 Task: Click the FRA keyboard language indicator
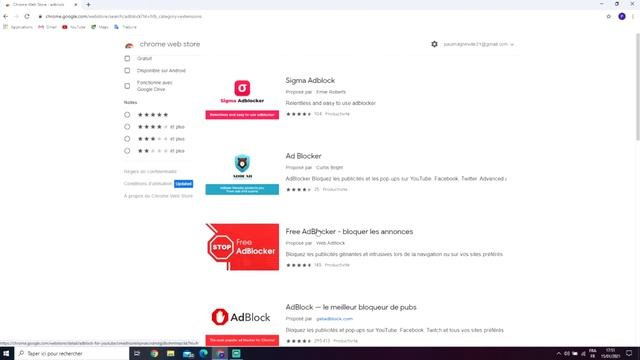(593, 353)
